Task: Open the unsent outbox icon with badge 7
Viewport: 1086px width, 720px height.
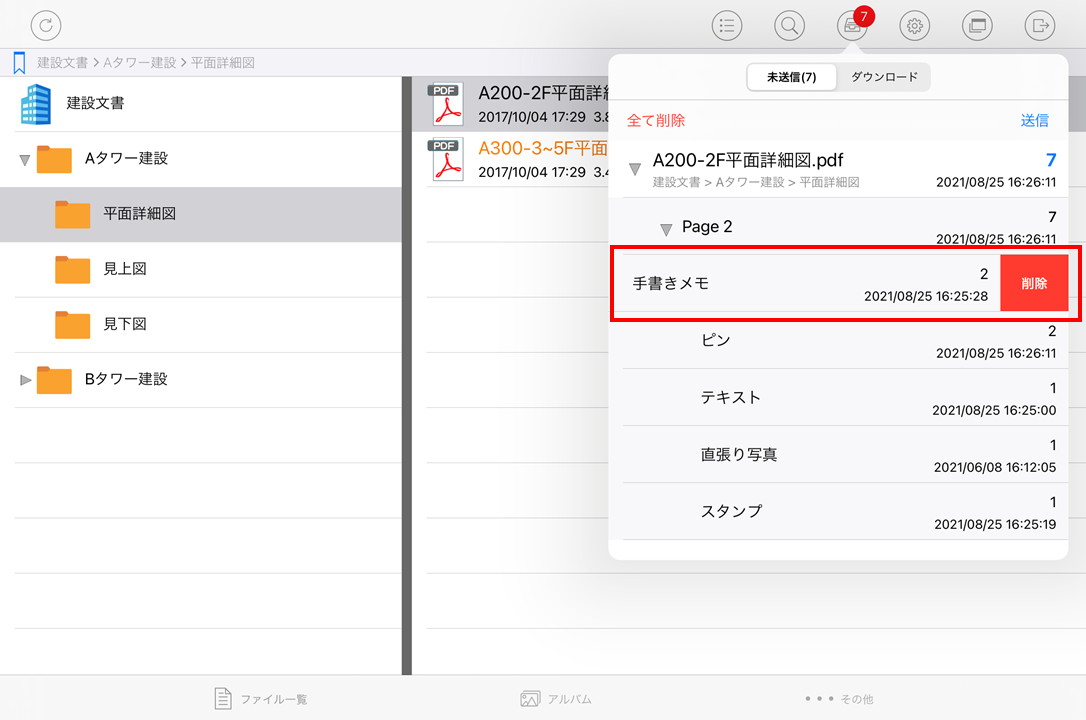Action: pyautogui.click(x=852, y=26)
